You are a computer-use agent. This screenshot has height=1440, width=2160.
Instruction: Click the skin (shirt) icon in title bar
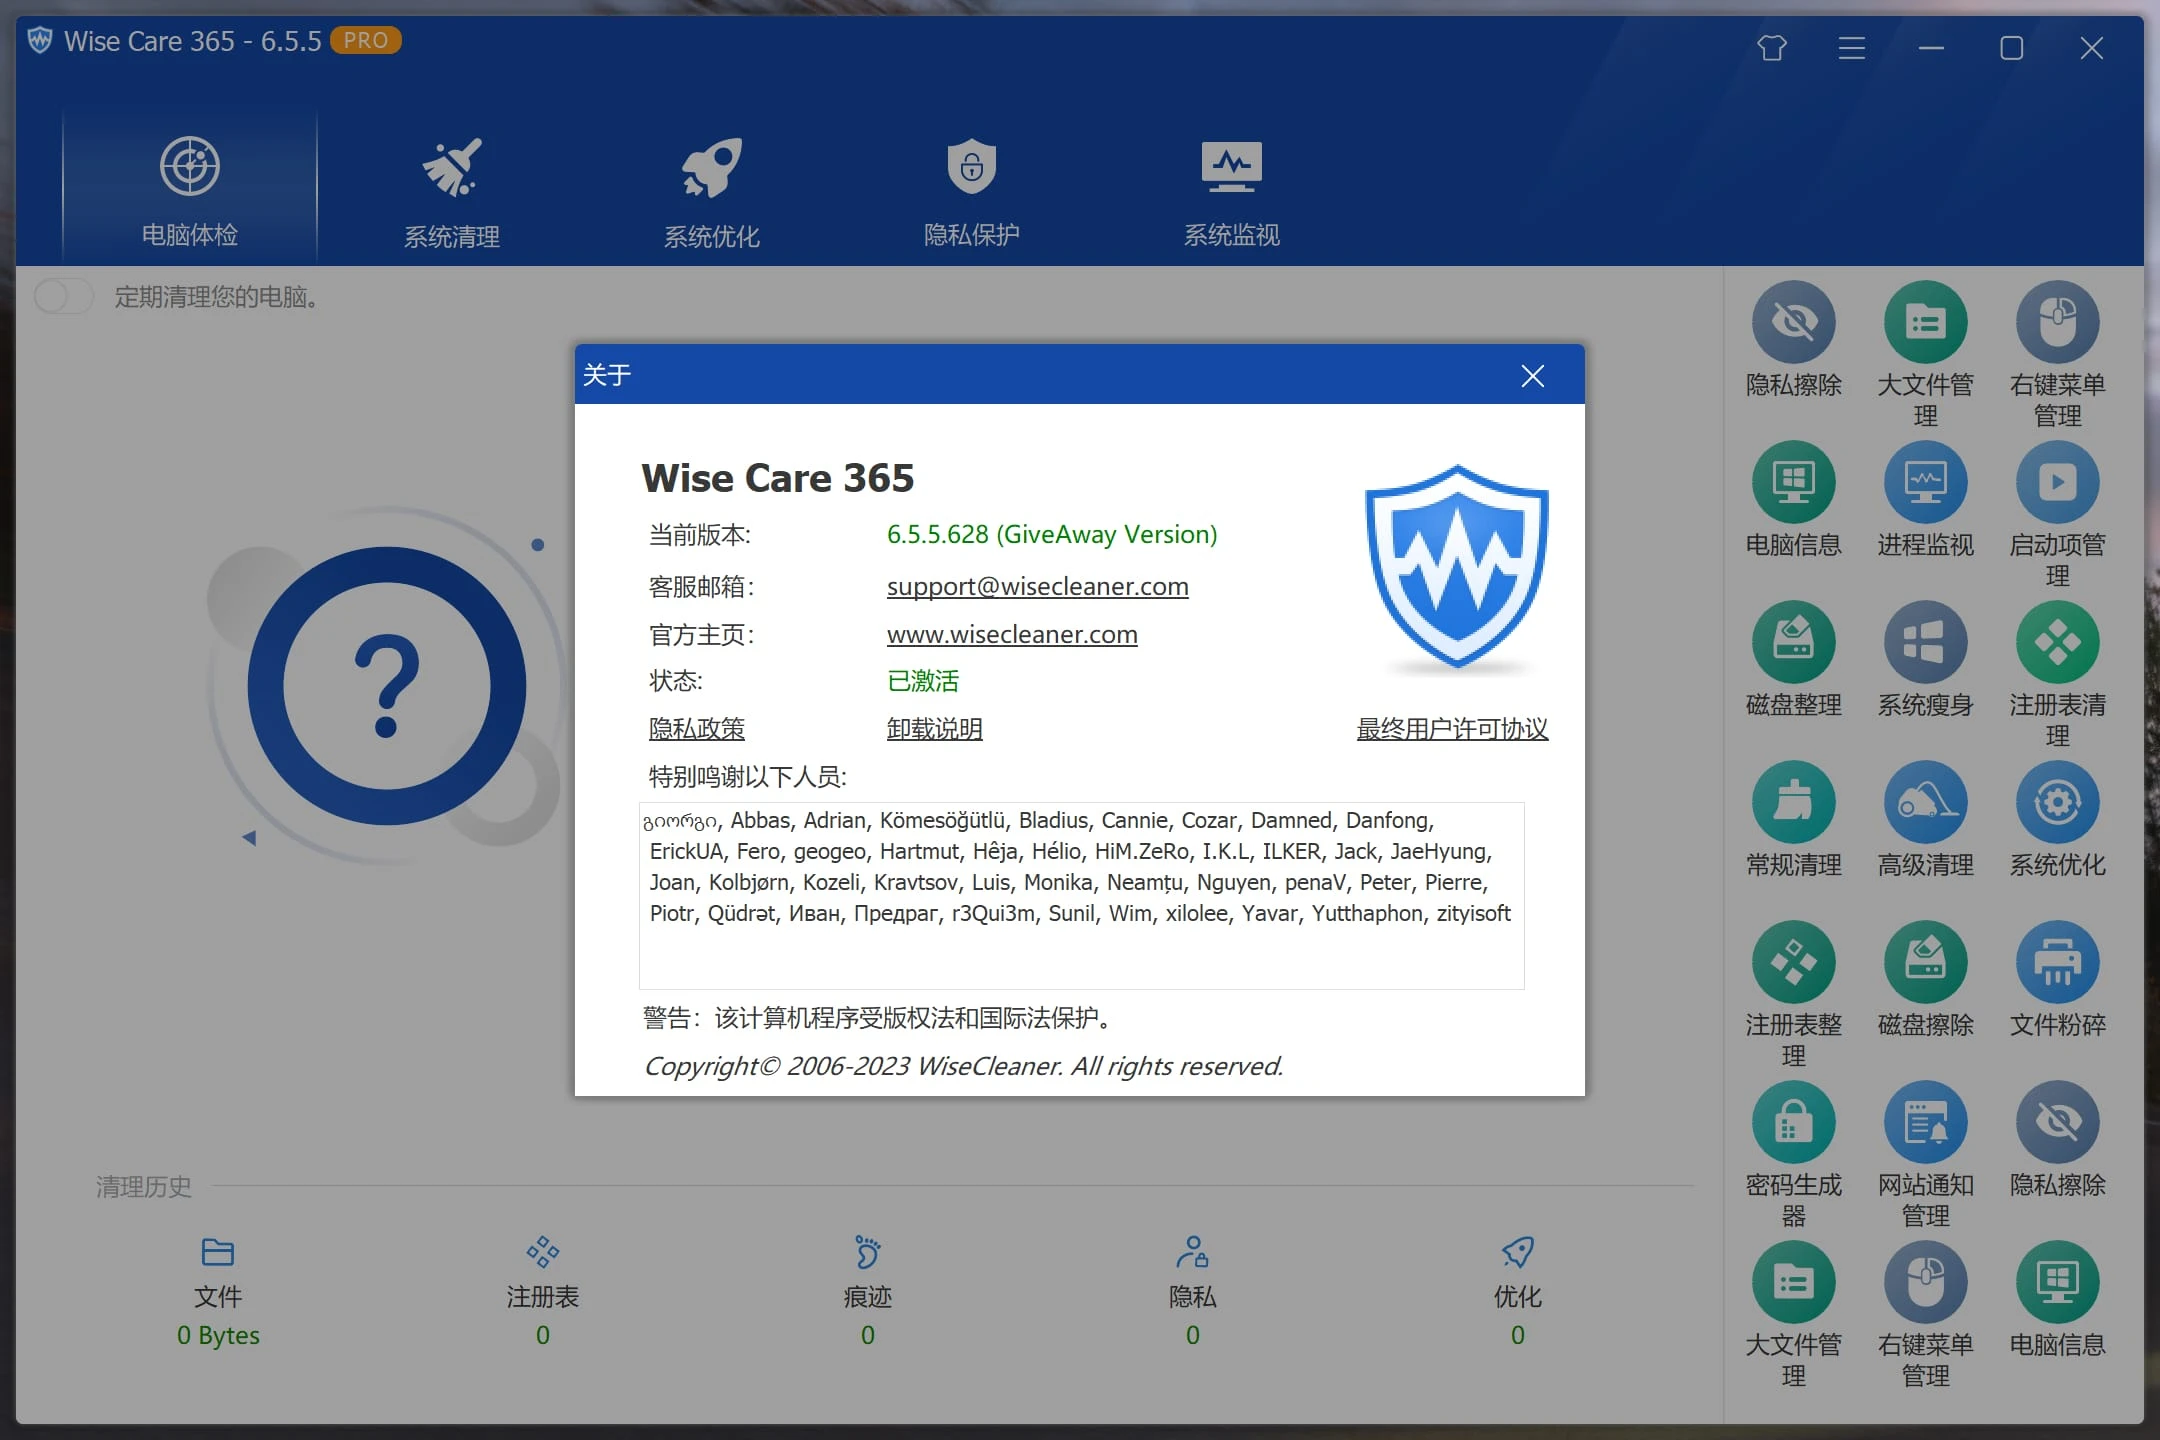pyautogui.click(x=1771, y=47)
